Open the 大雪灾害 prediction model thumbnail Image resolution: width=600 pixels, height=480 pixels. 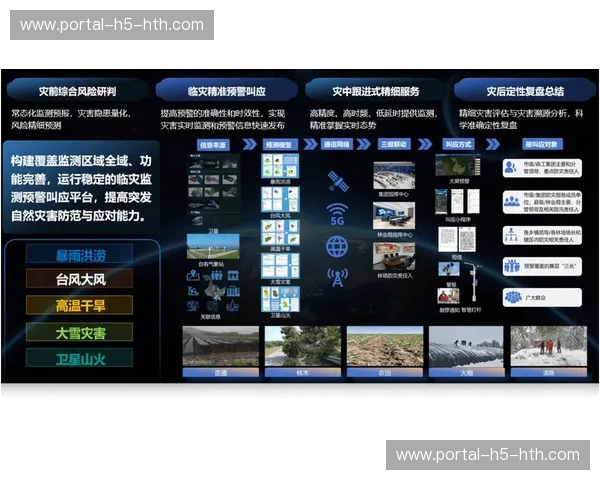pyautogui.click(x=280, y=266)
